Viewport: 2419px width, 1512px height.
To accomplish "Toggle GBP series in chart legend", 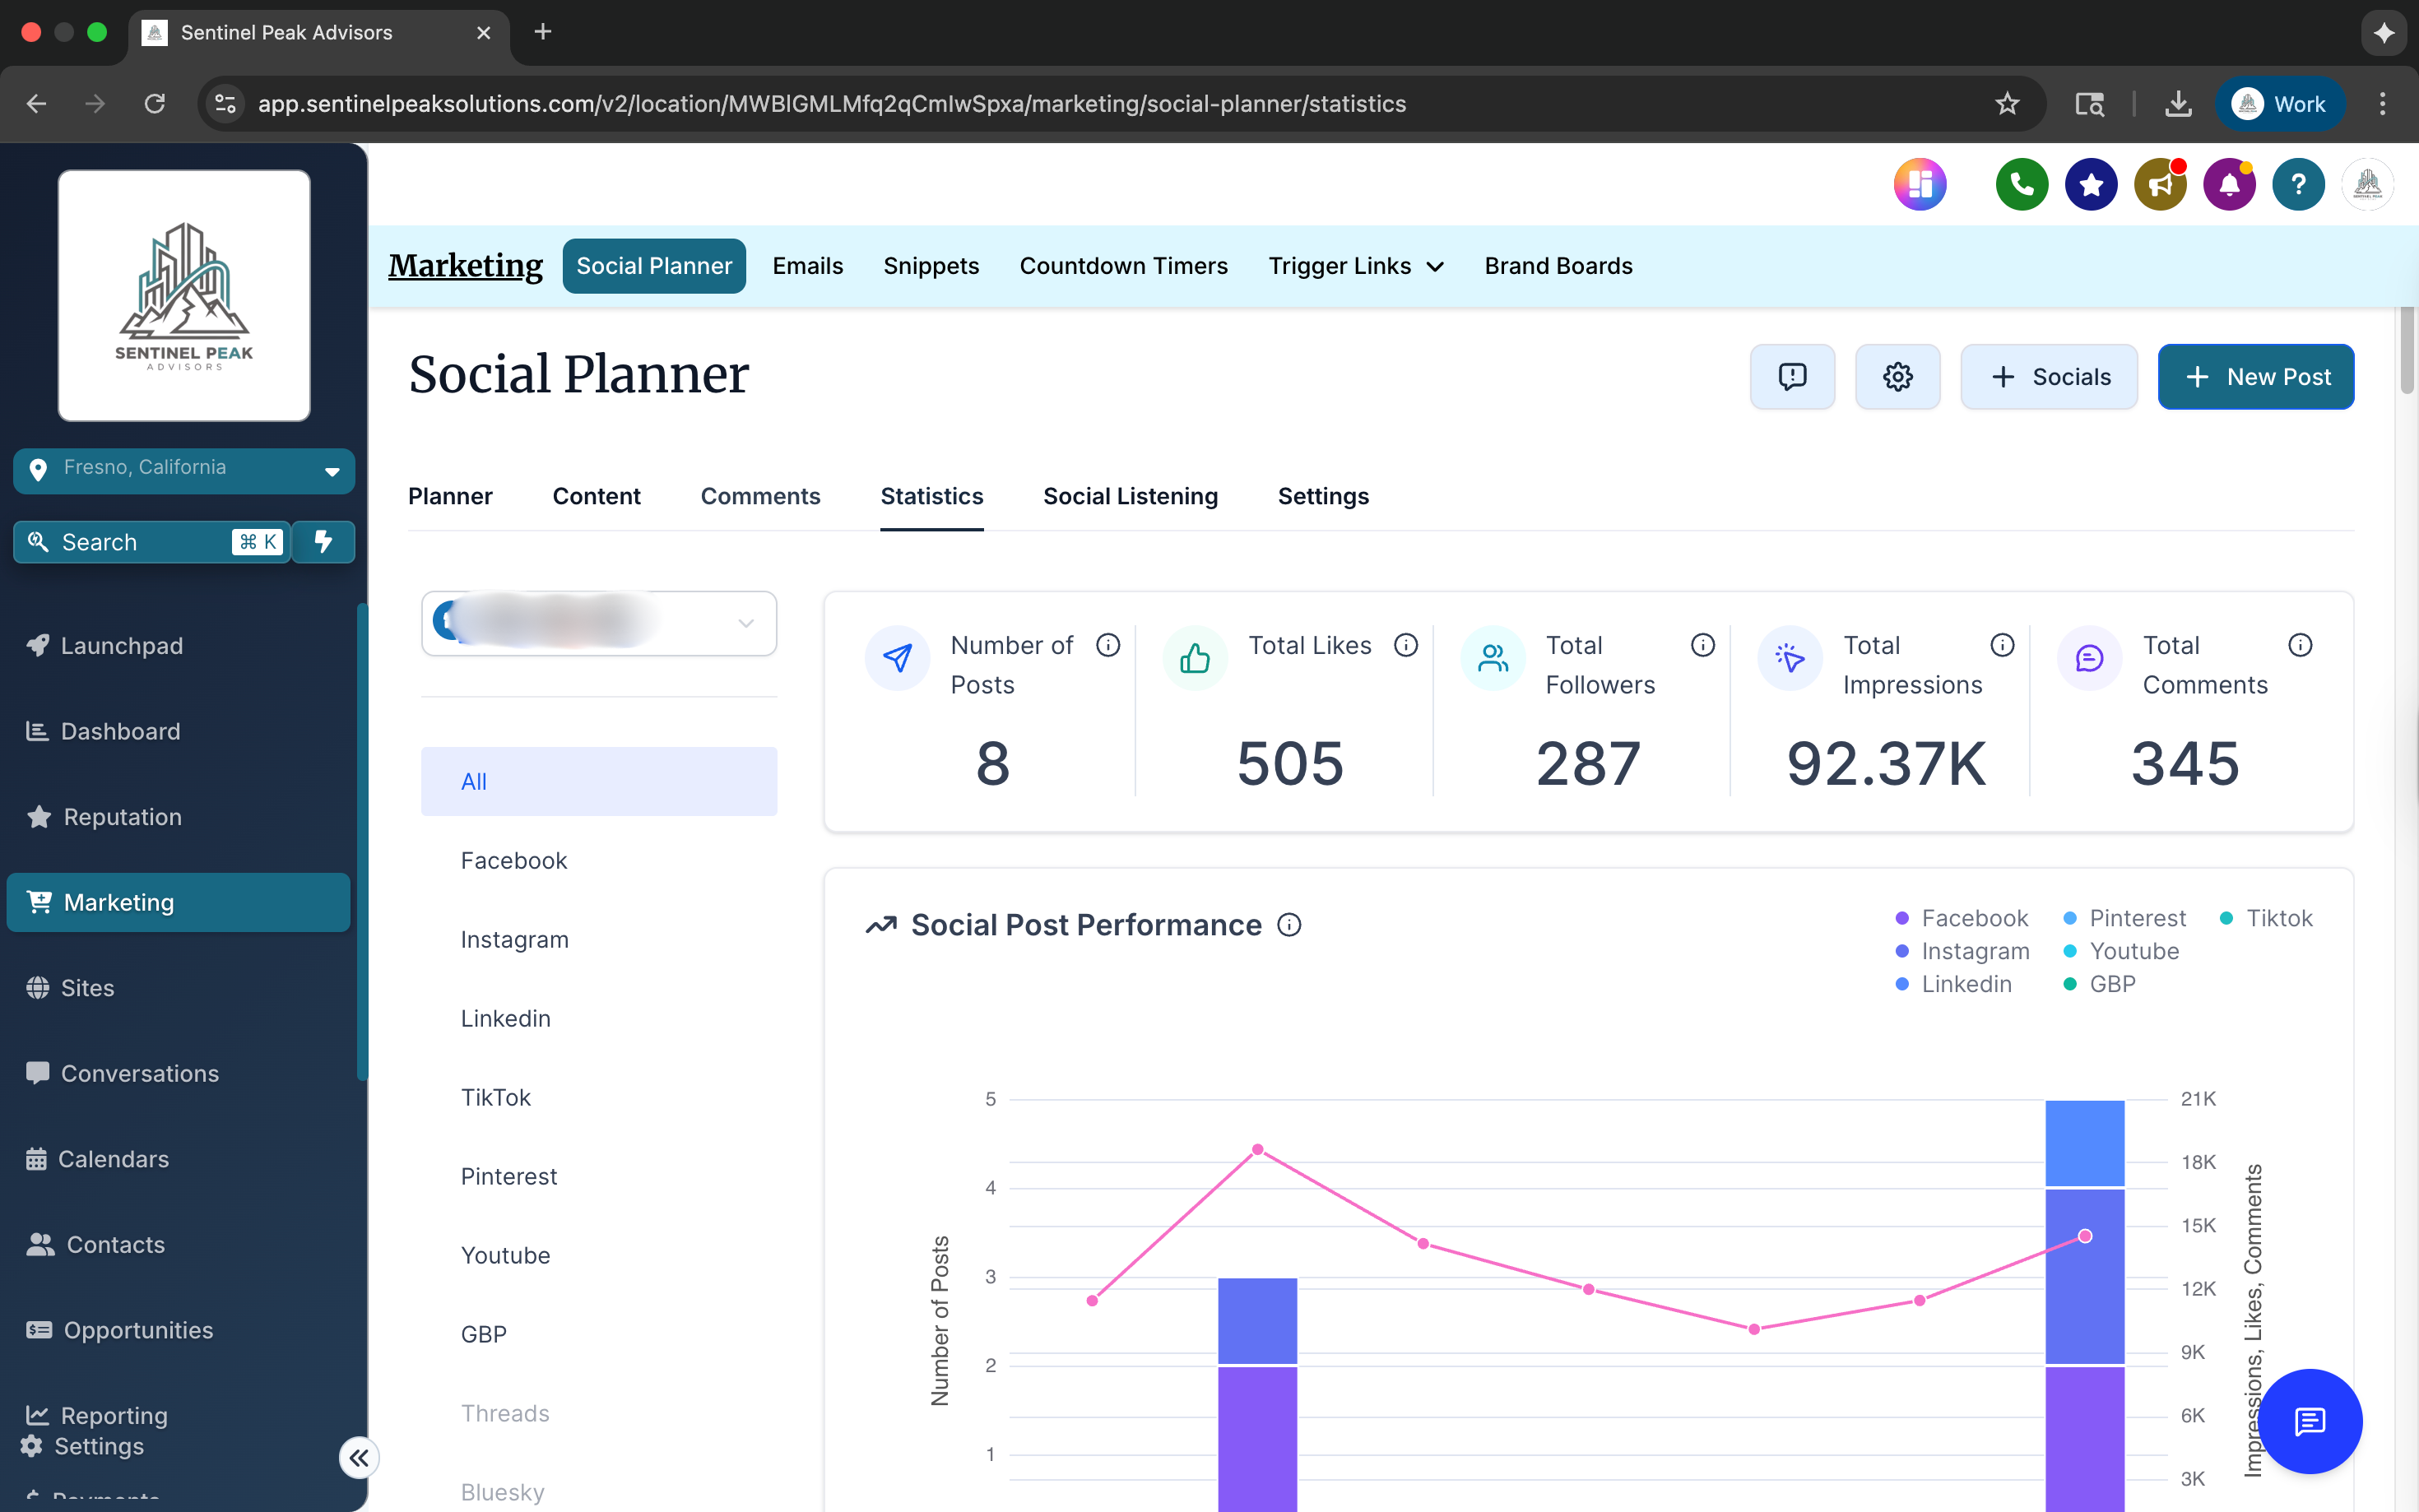I will pos(2099,984).
